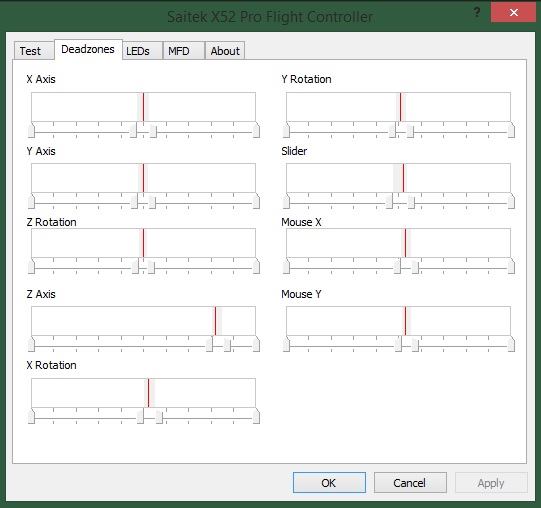The image size is (541, 508).
Task: Click Z Rotation far-right slider handle
Action: click(256, 266)
